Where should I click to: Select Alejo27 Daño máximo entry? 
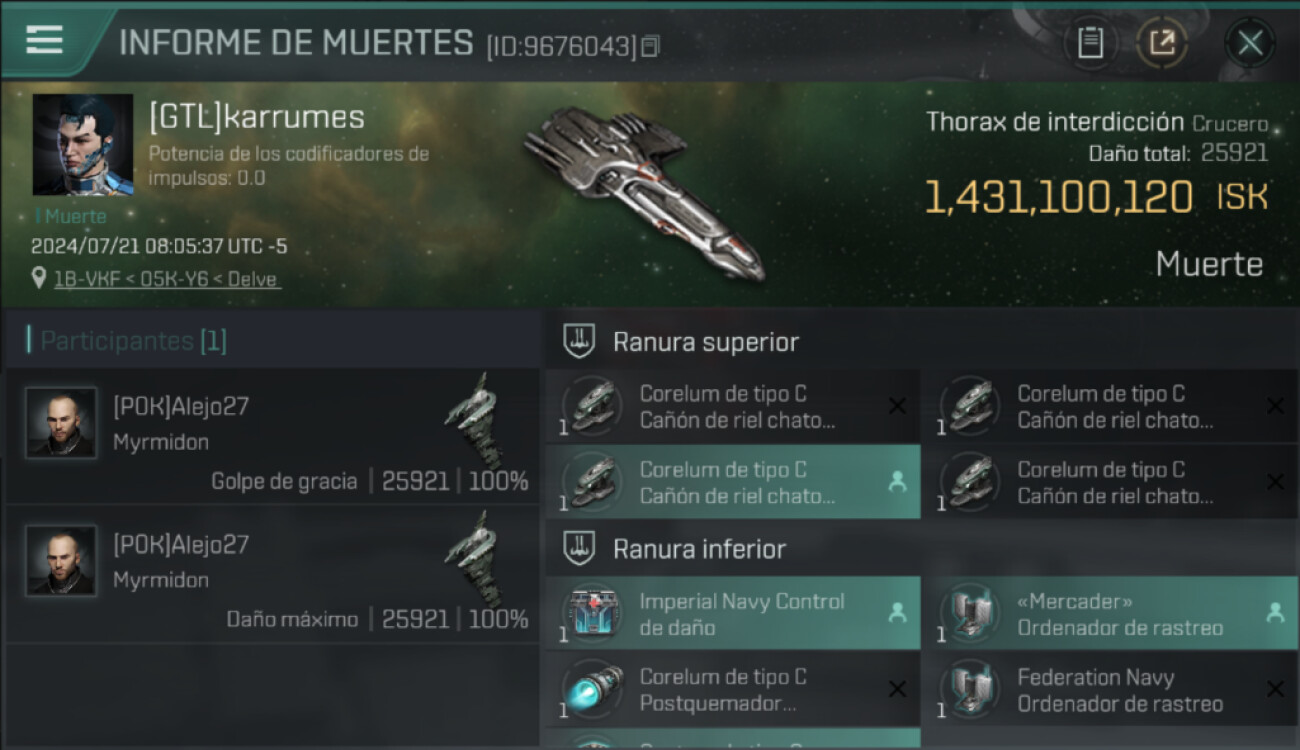tap(272, 575)
